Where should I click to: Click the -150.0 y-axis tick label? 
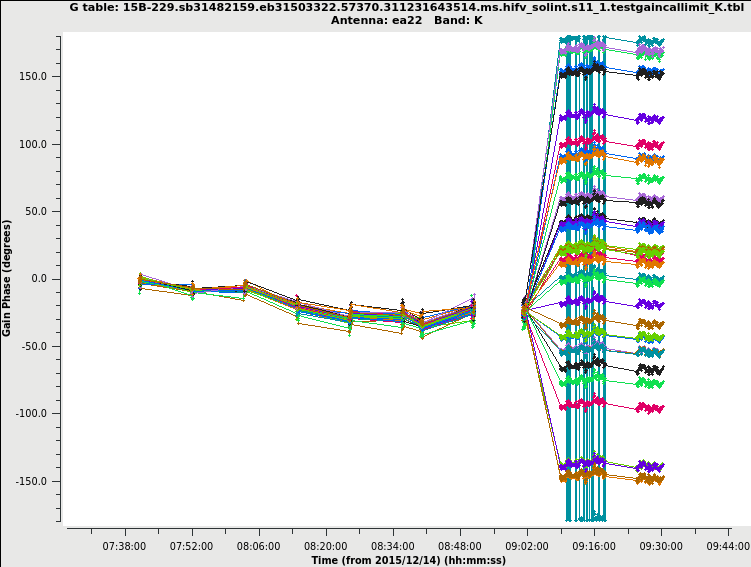[x=32, y=481]
